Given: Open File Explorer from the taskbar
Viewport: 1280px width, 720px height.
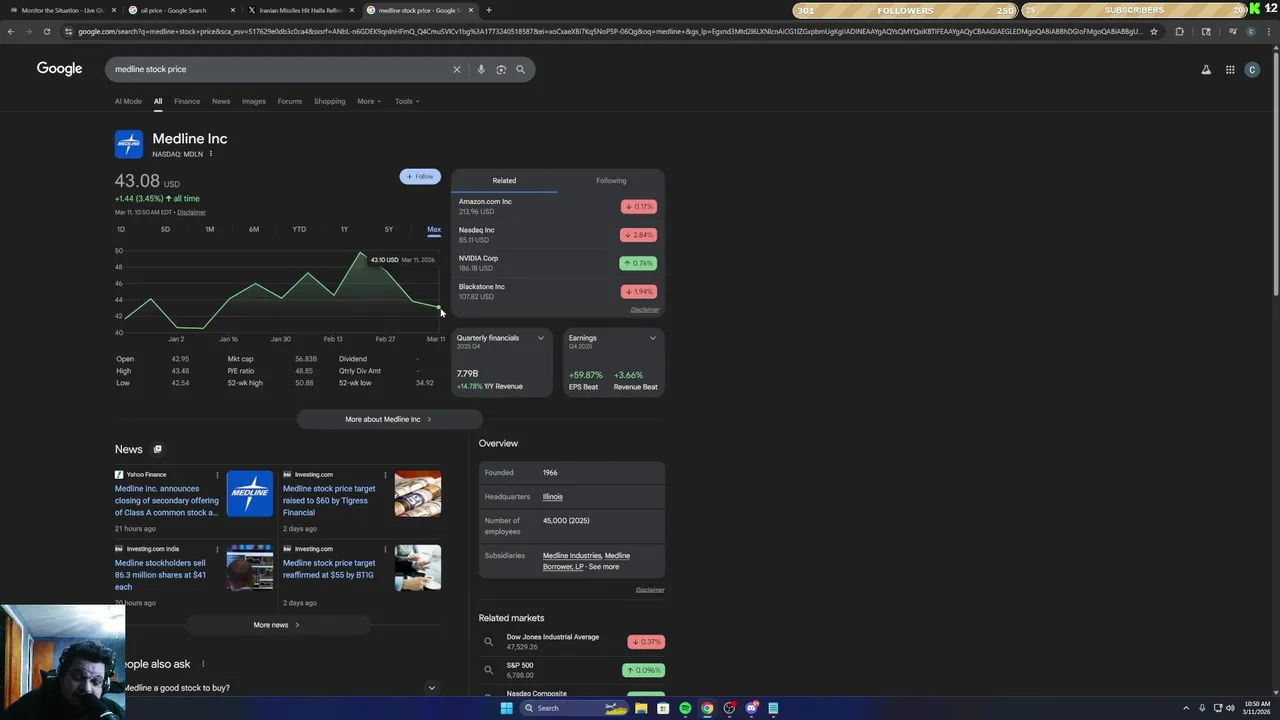Looking at the screenshot, I should pos(641,708).
